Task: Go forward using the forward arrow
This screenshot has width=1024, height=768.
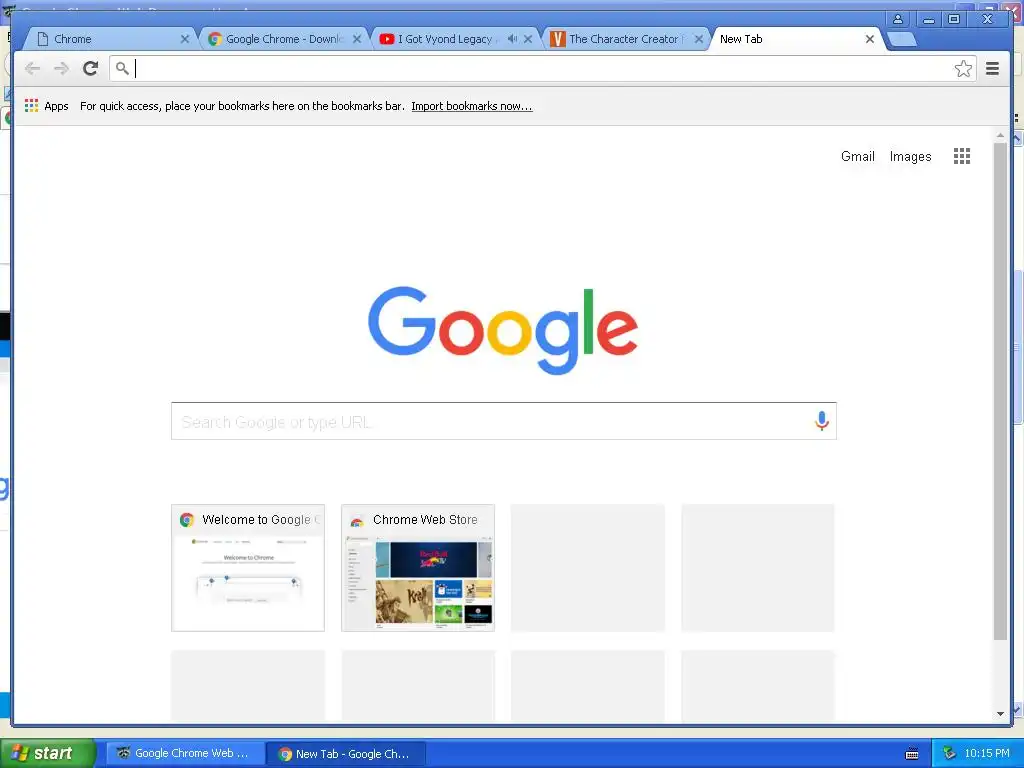Action: (61, 68)
